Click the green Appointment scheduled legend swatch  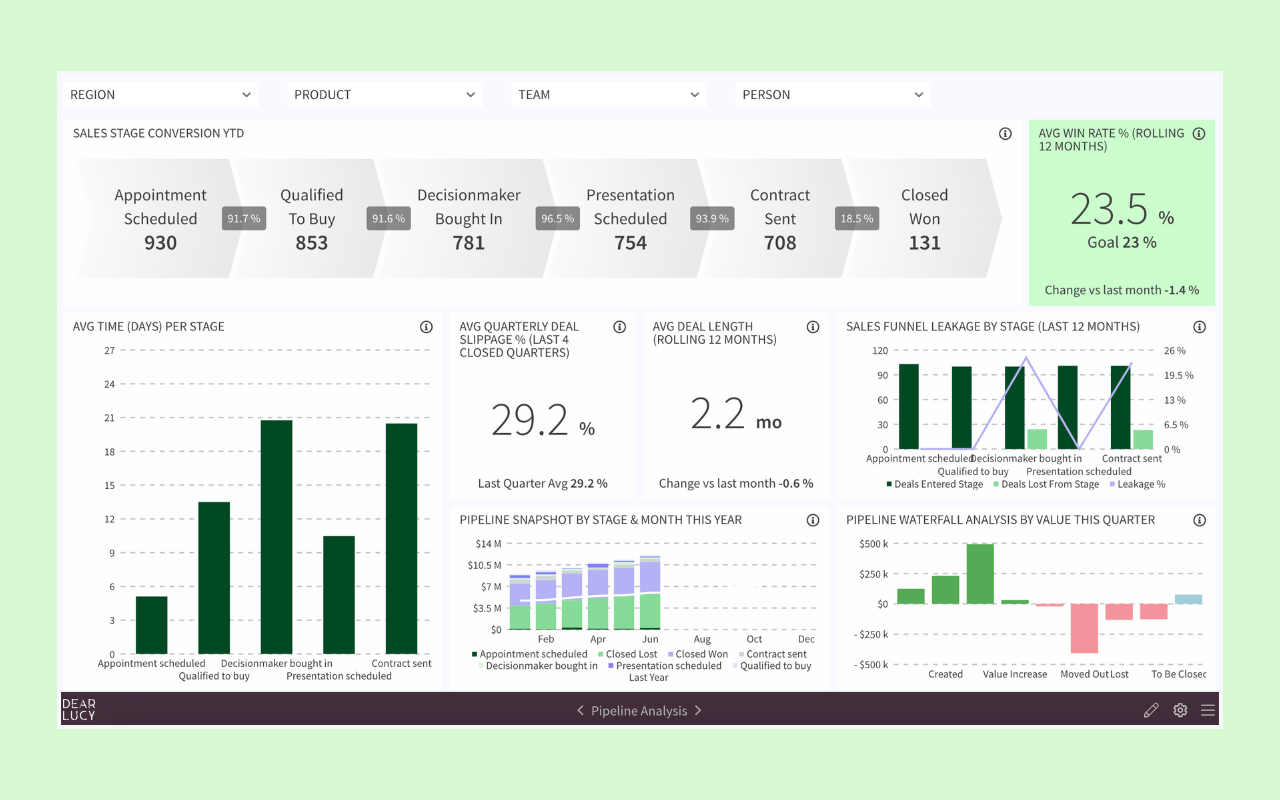(x=473, y=653)
